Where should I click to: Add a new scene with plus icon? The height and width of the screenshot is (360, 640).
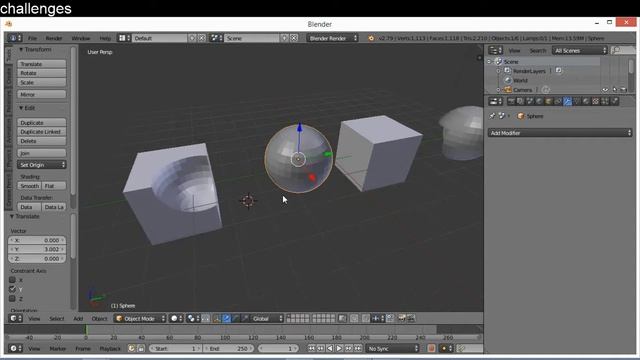[x=284, y=38]
